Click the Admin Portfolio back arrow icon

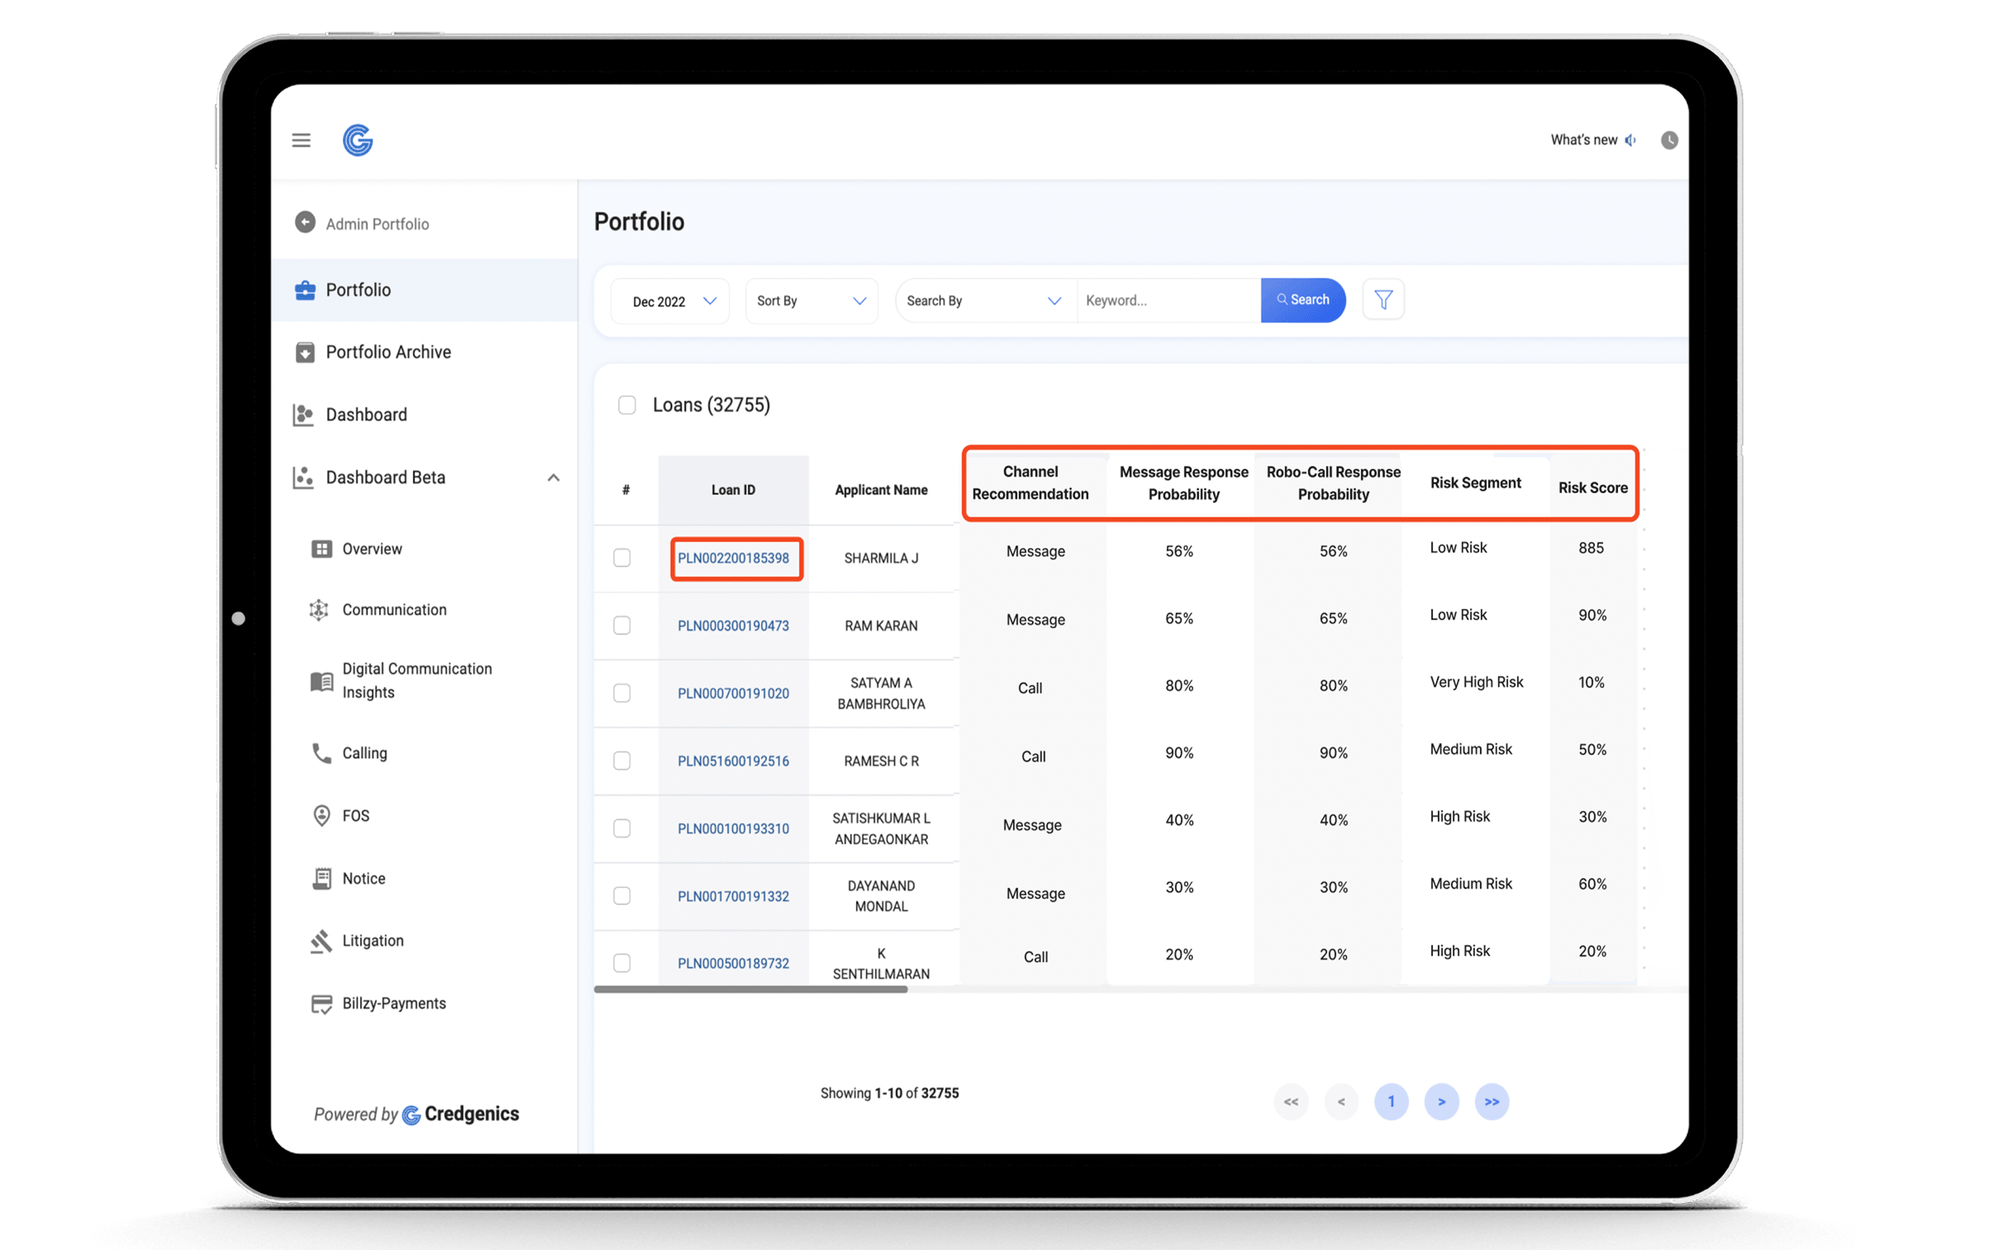pos(305,223)
